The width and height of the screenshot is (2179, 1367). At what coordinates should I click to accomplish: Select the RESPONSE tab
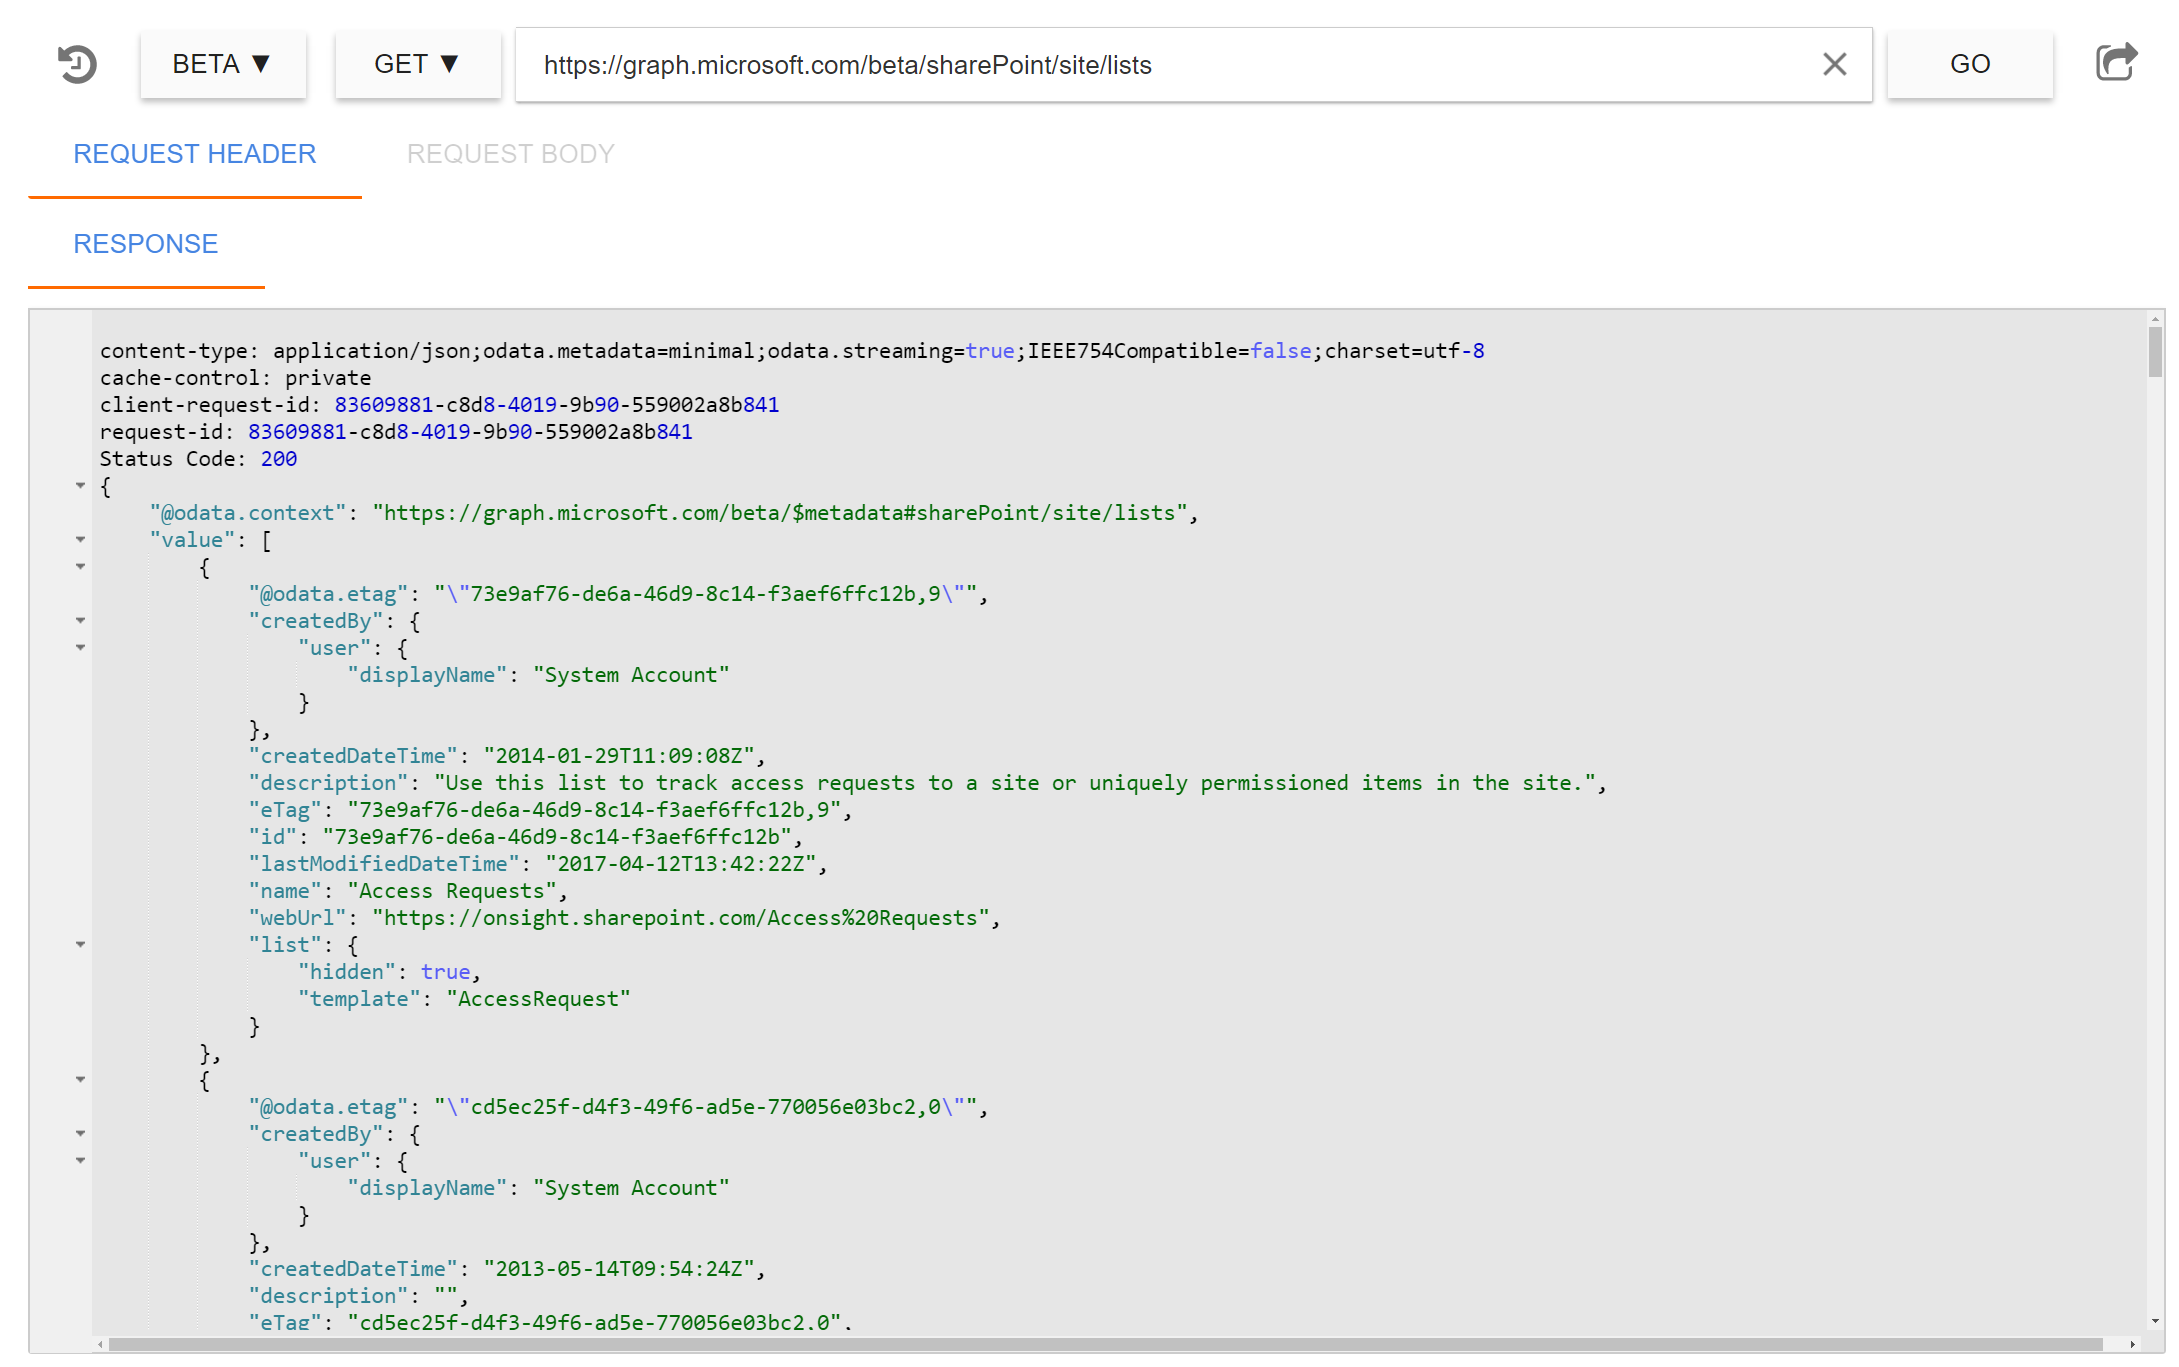(146, 244)
